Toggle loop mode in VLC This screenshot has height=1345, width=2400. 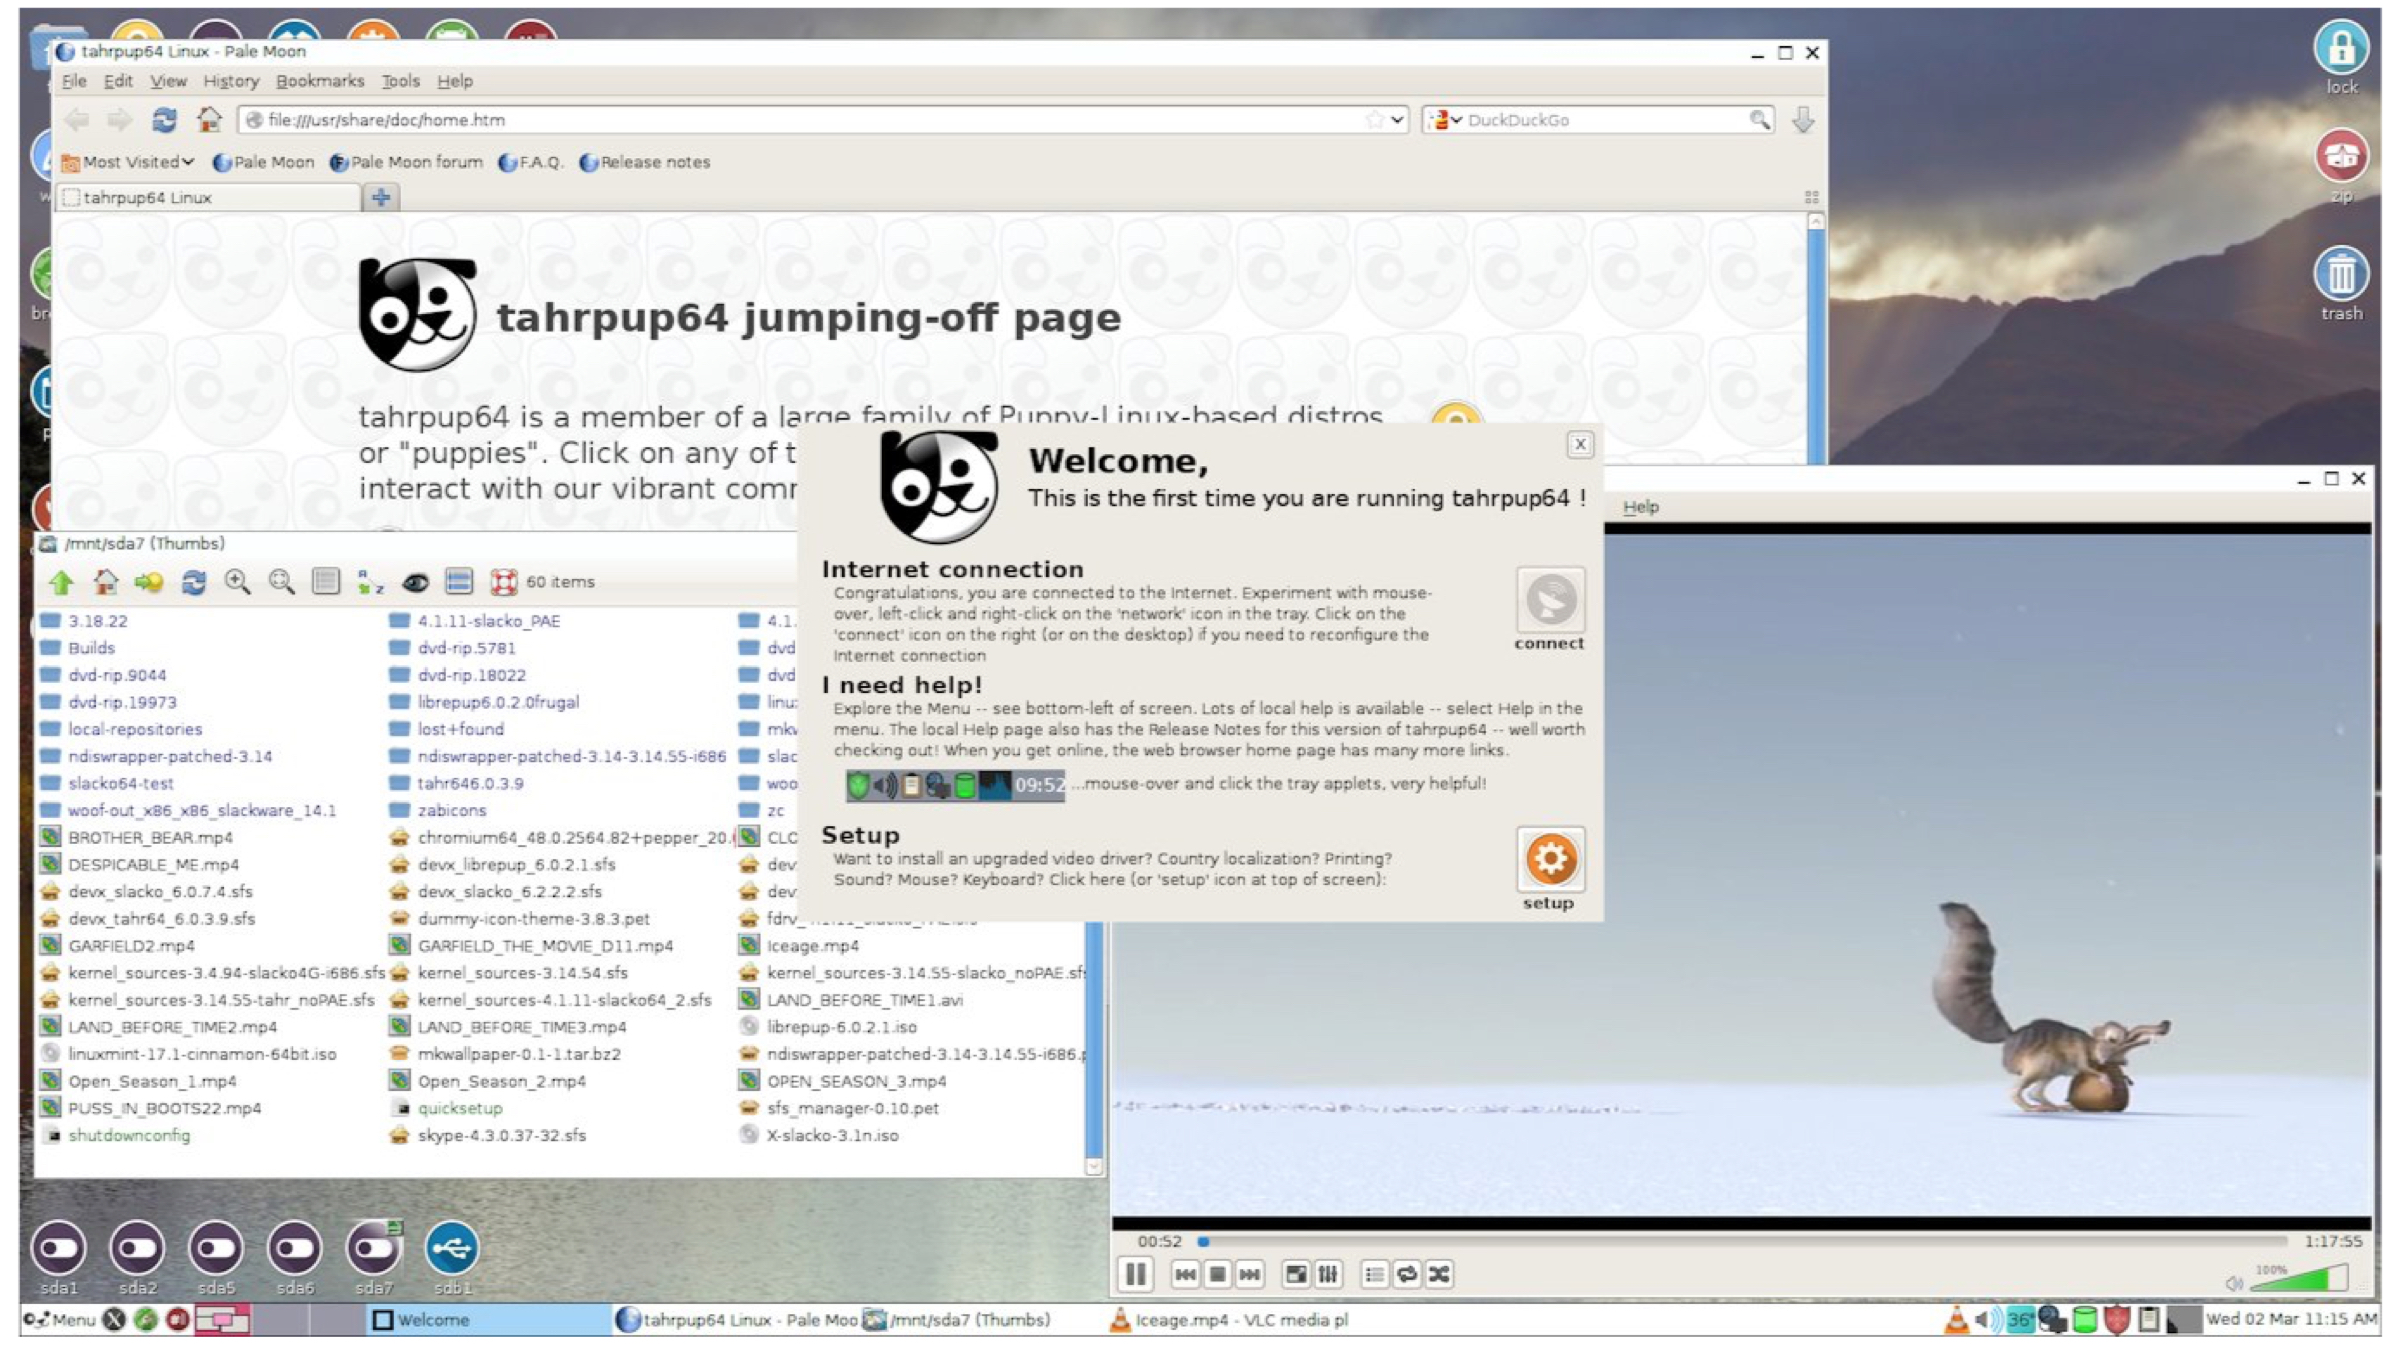point(1407,1274)
